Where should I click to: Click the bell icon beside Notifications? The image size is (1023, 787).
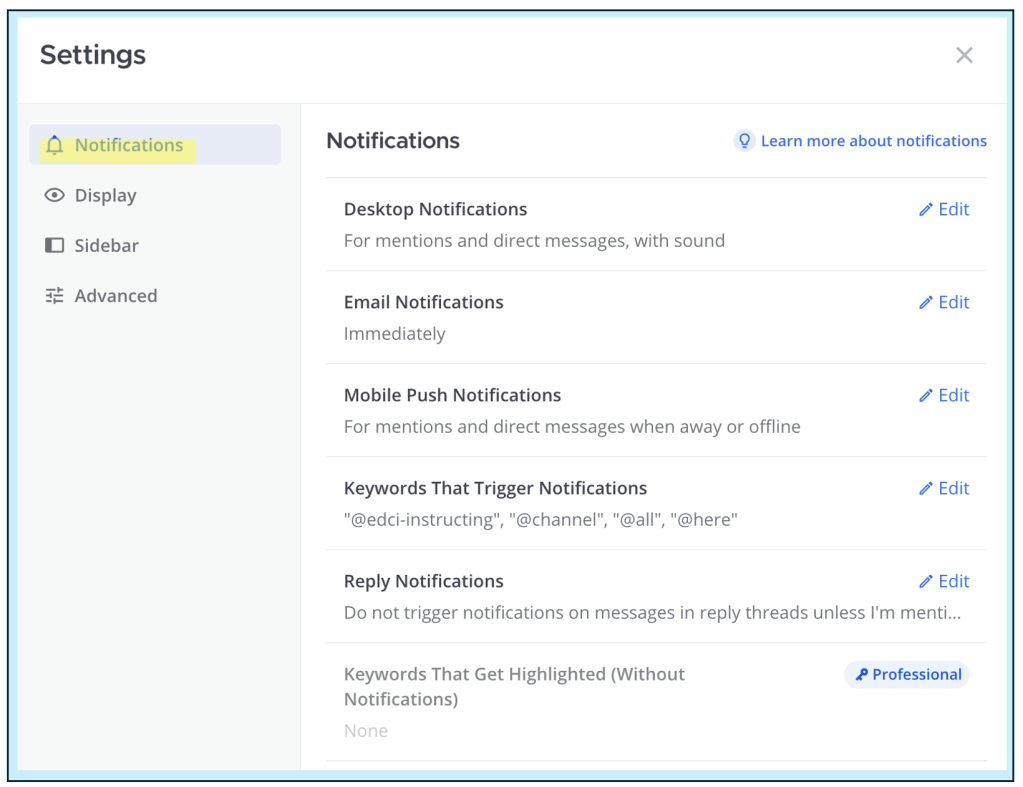coord(54,145)
